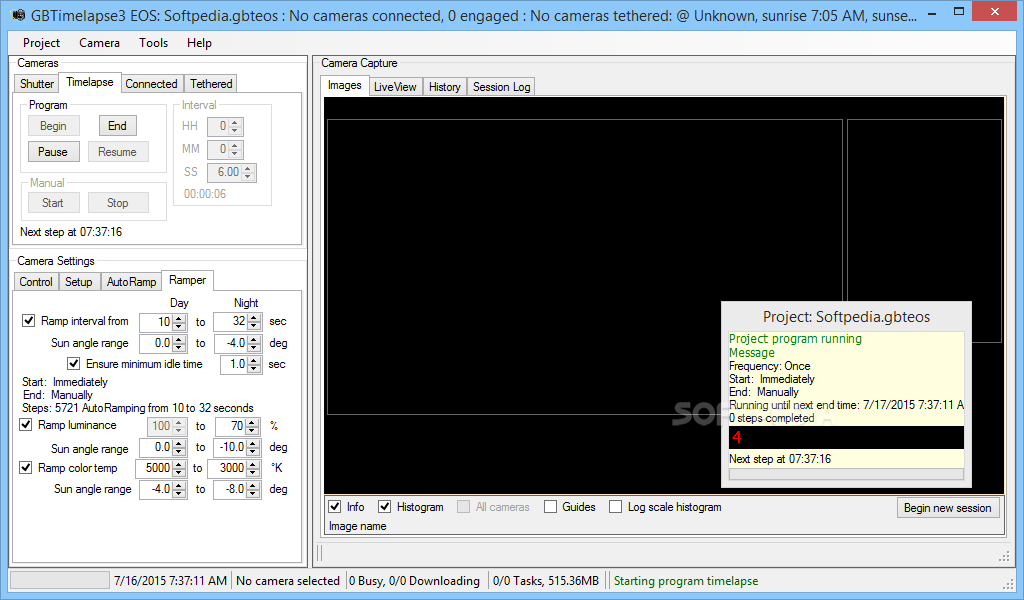Click '0/0 Tasks, 515.36MB' status entry

click(546, 581)
